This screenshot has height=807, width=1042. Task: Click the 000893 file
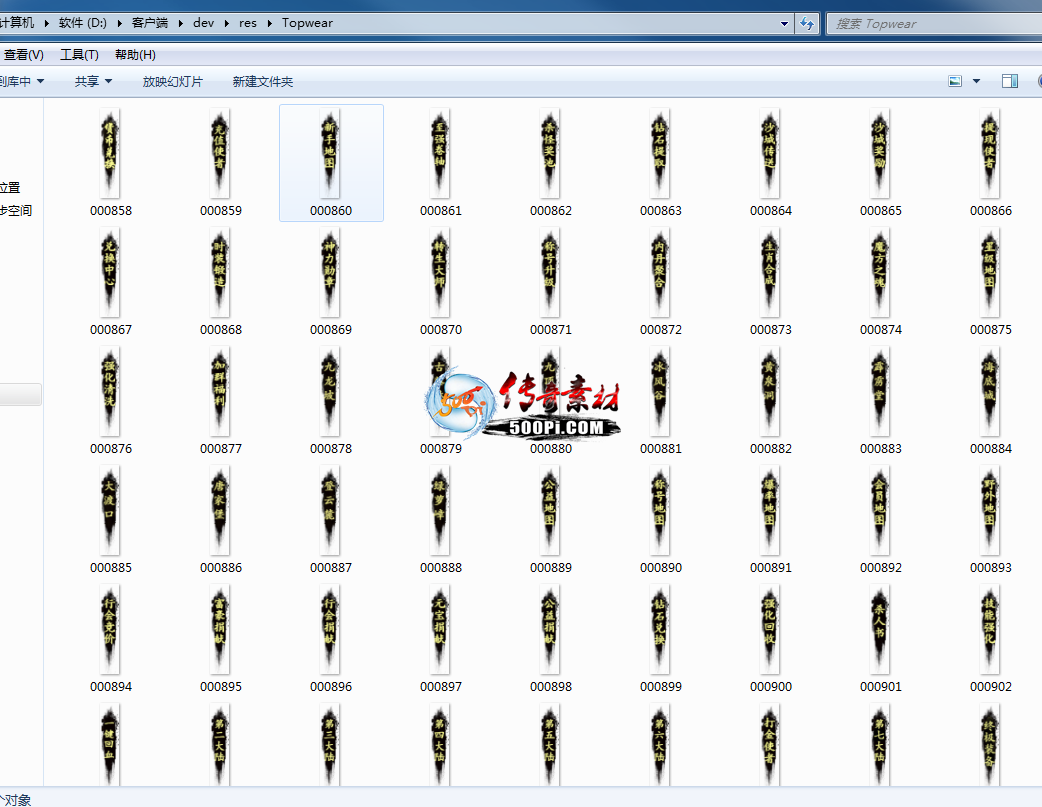tap(990, 511)
